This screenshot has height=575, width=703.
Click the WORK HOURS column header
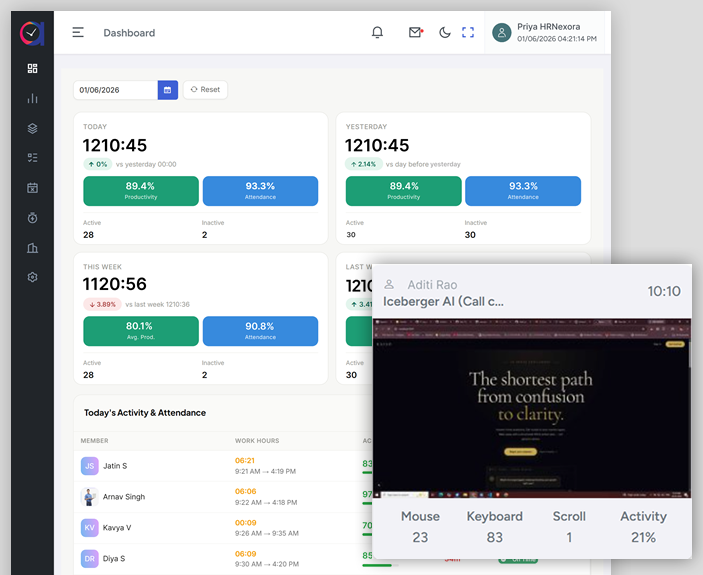[x=257, y=441]
